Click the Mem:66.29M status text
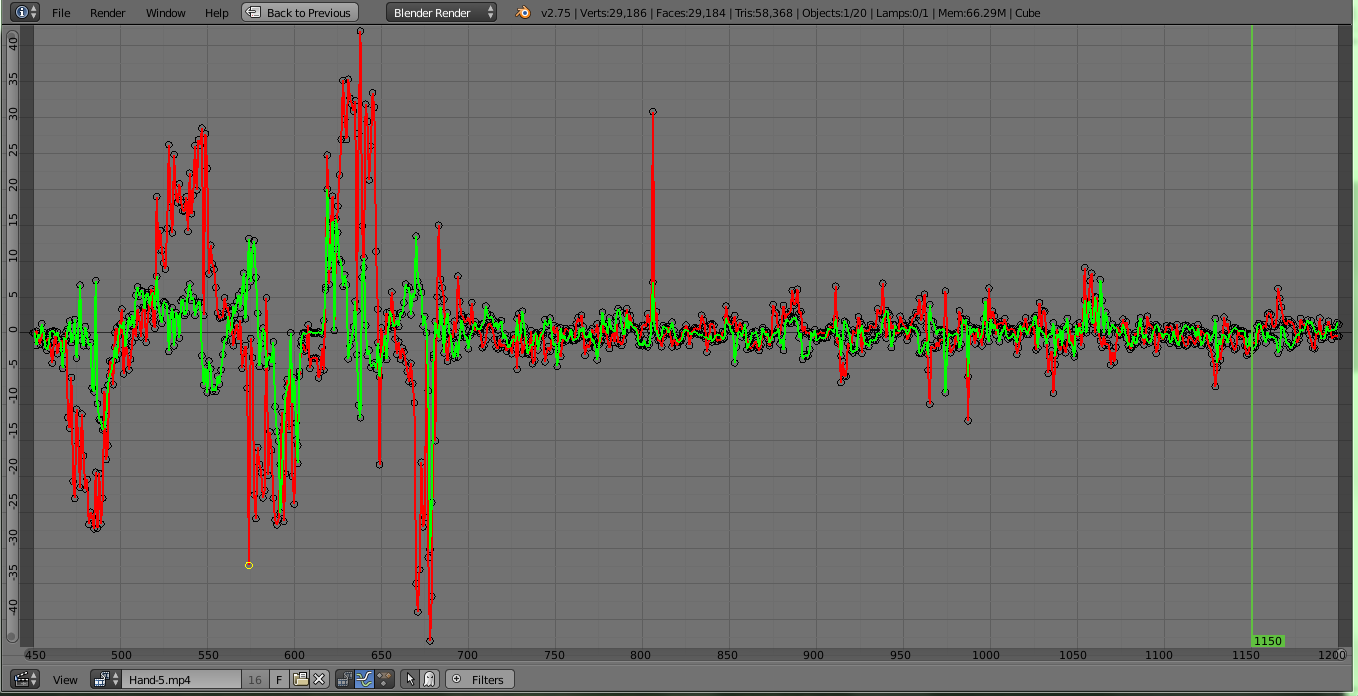This screenshot has height=696, width=1358. (x=973, y=13)
